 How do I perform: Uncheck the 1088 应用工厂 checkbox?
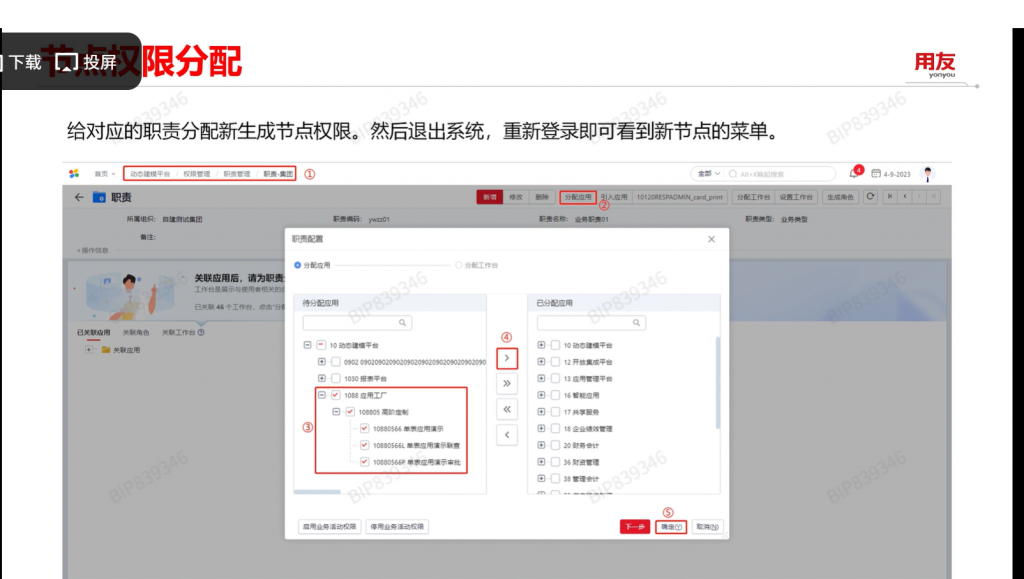pyautogui.click(x=335, y=395)
